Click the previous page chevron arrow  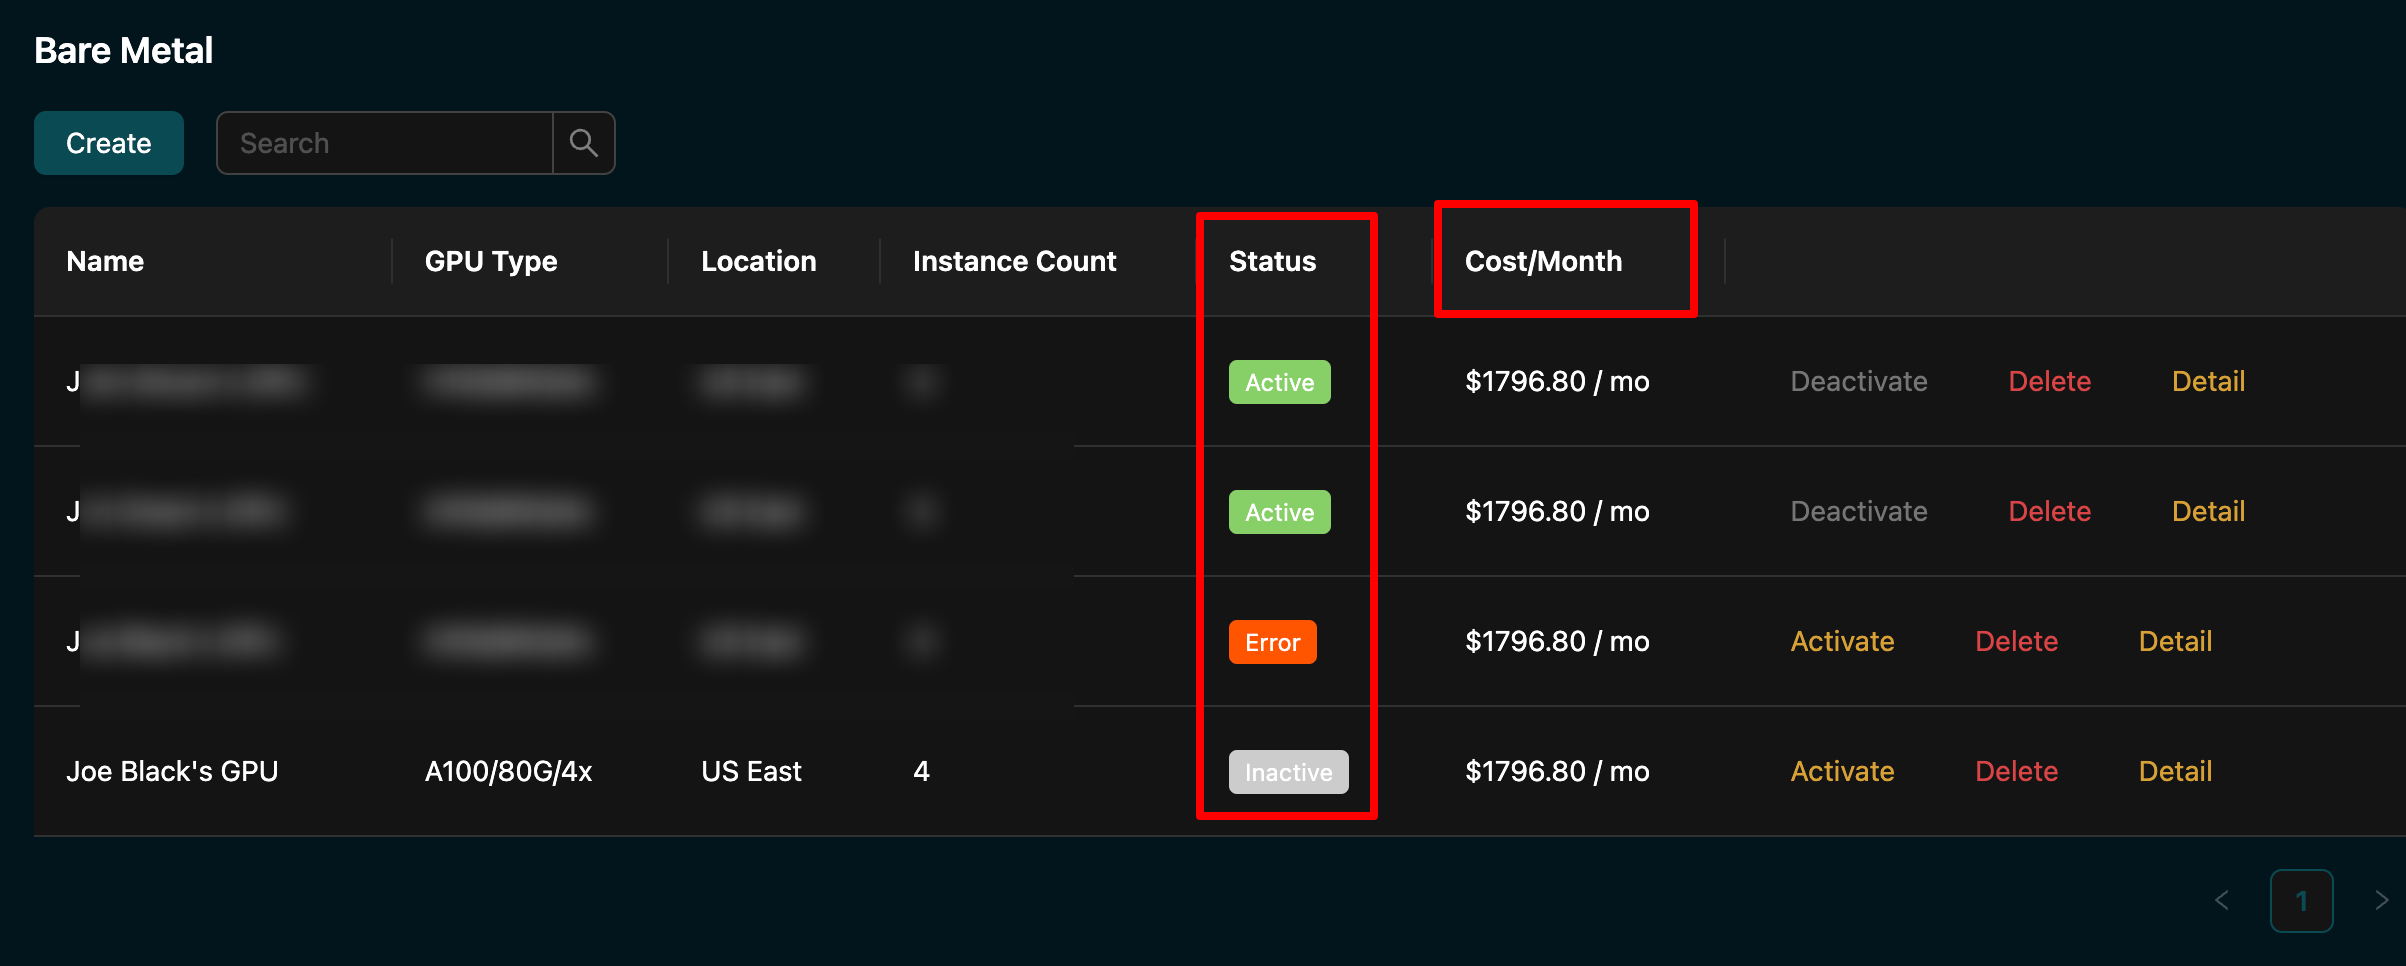[x=2222, y=900]
